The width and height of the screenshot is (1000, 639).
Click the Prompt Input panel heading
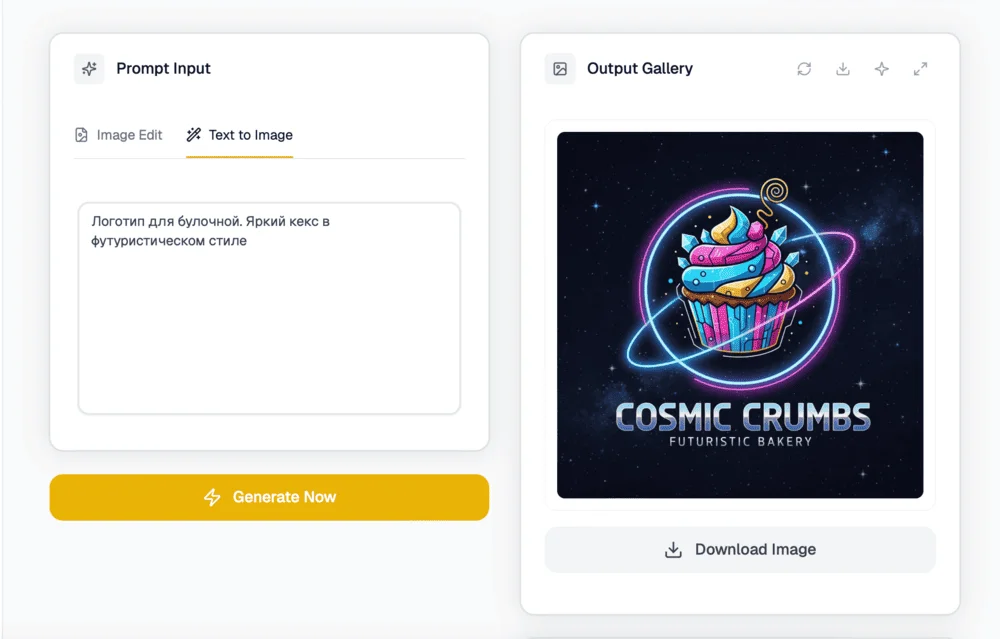(x=163, y=69)
